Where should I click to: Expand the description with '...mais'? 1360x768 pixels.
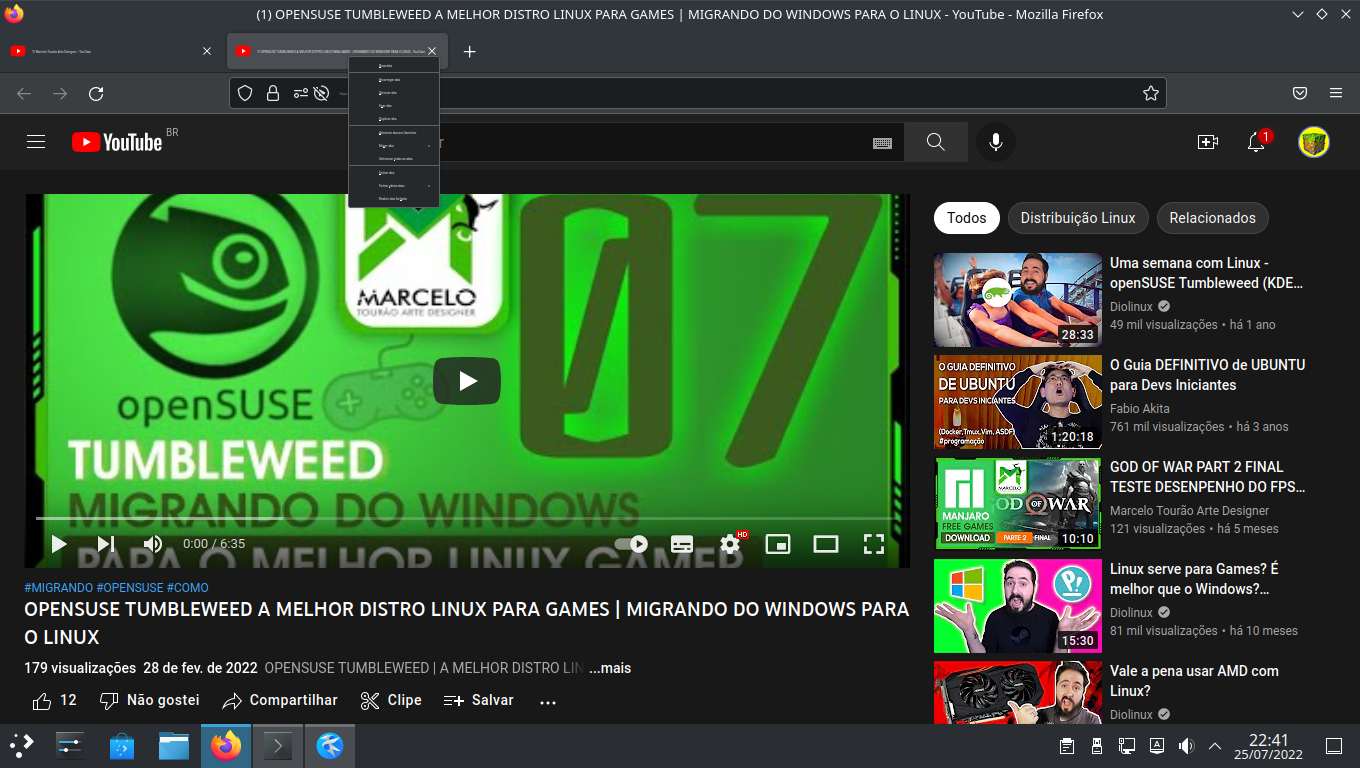[610, 668]
